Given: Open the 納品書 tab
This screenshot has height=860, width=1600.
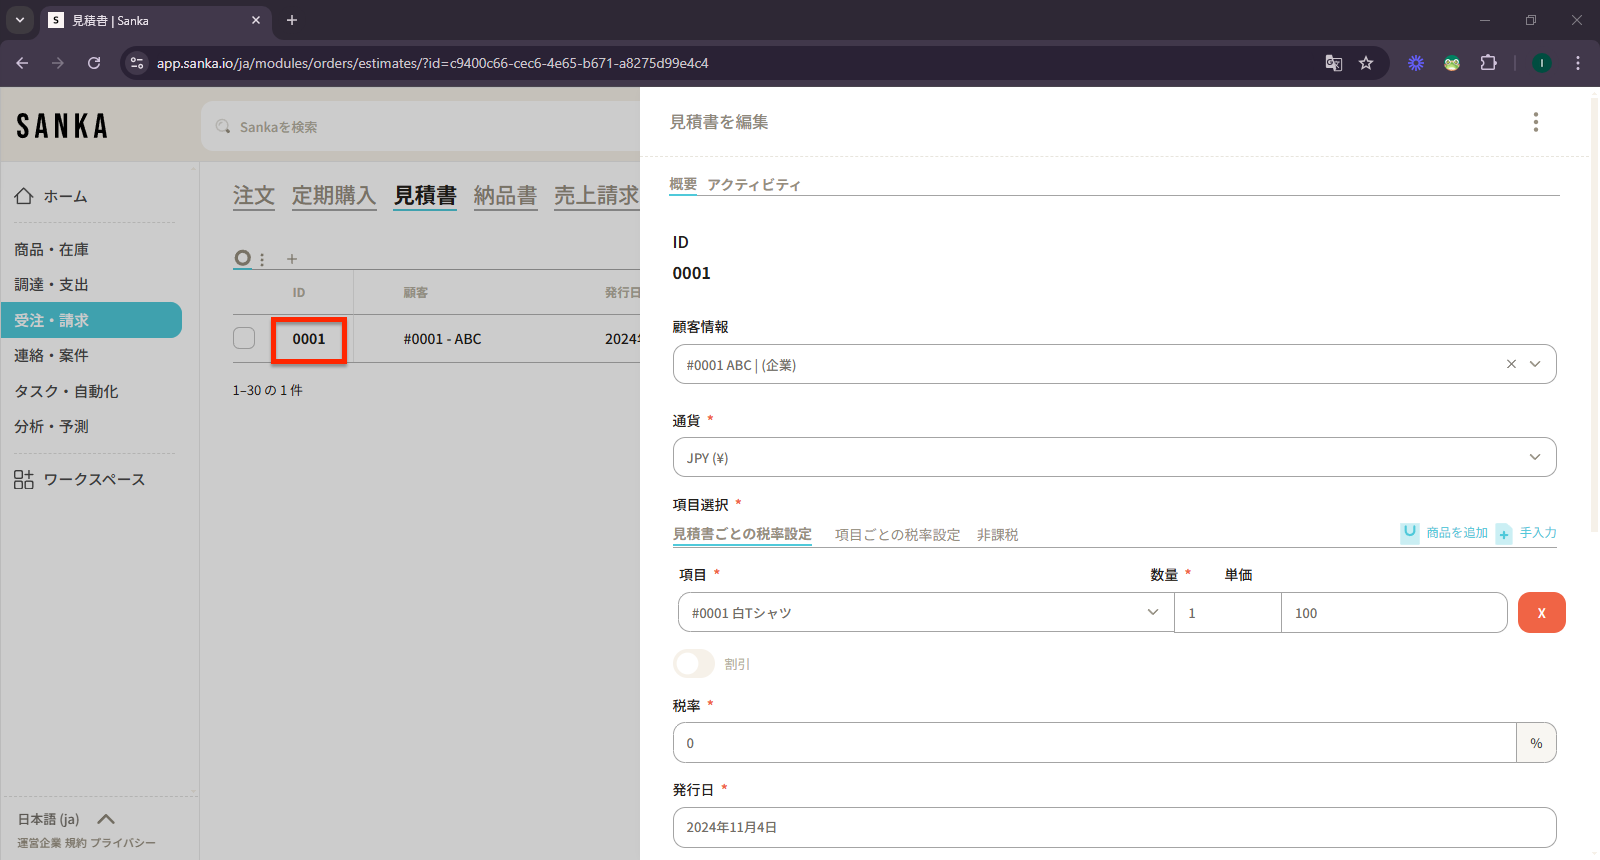Looking at the screenshot, I should (505, 196).
